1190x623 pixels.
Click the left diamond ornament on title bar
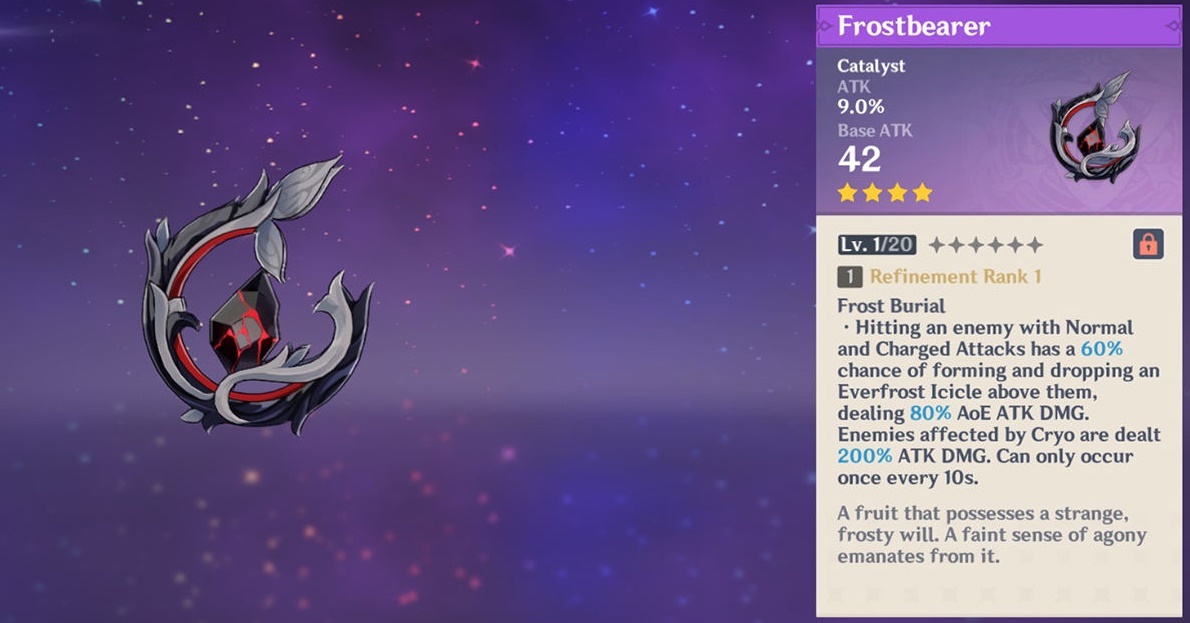(825, 27)
